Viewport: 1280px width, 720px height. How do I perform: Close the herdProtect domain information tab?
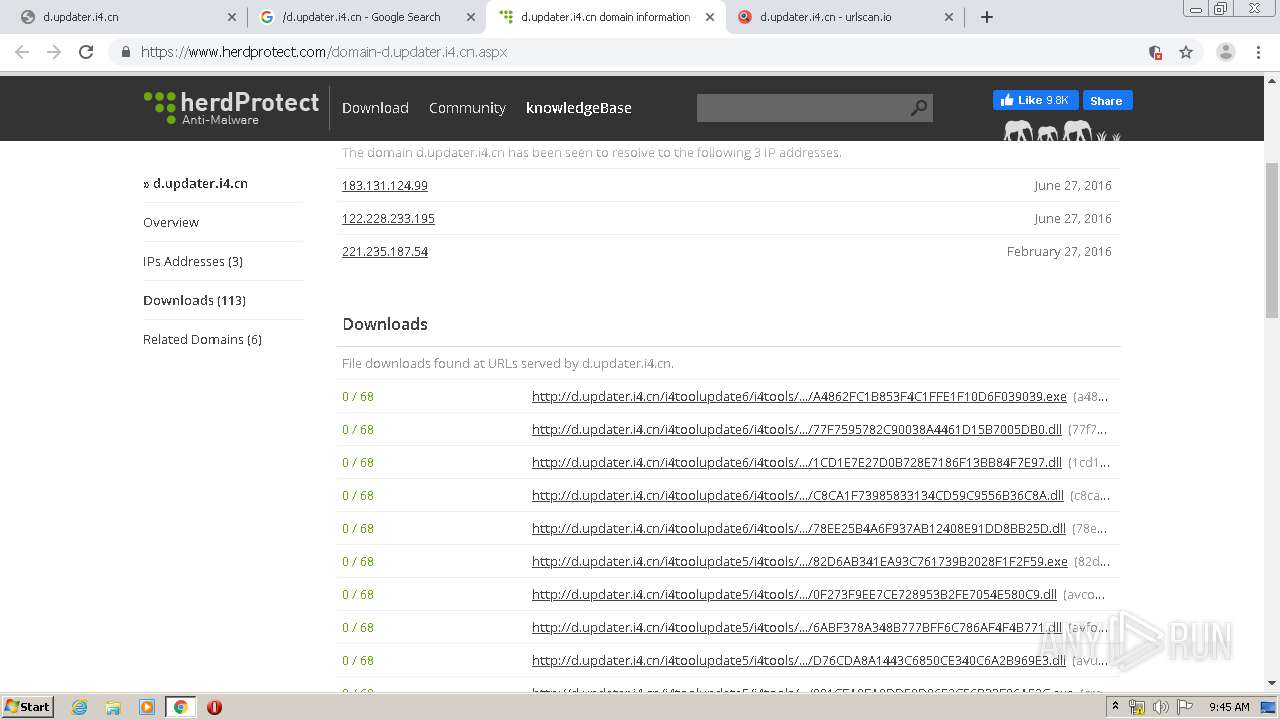tap(710, 17)
